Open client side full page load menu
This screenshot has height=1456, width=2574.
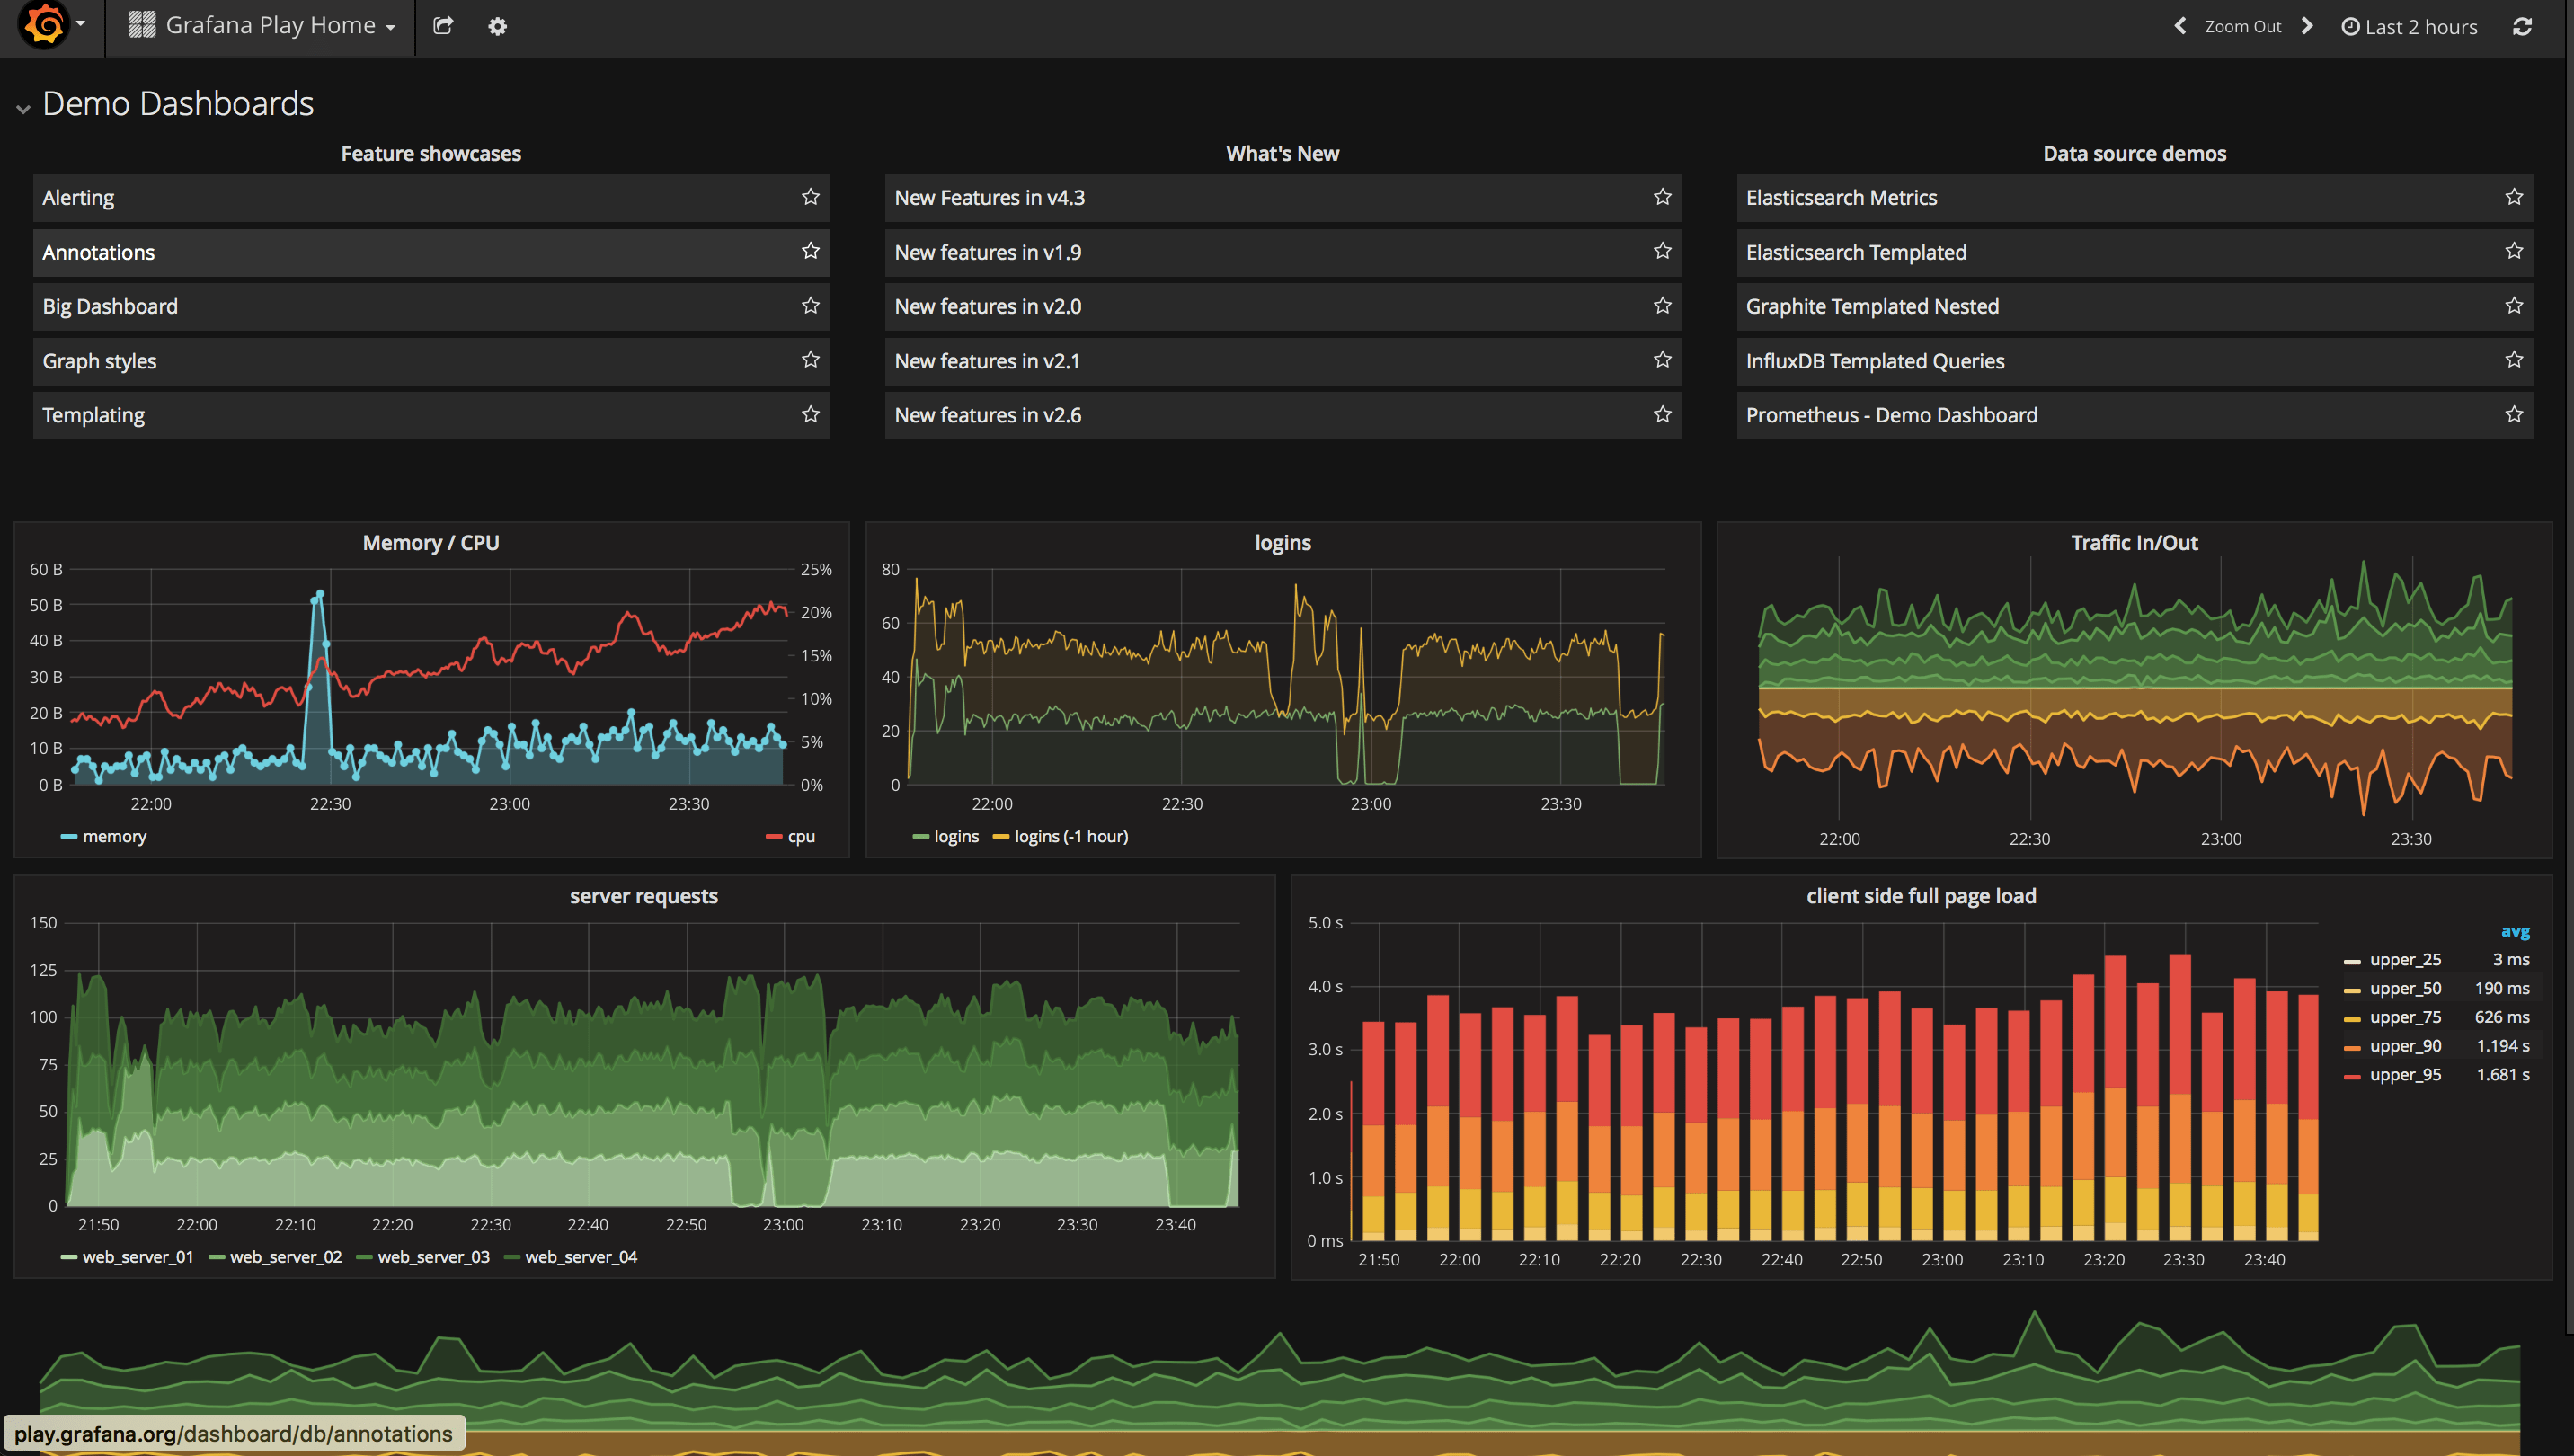(x=1920, y=896)
